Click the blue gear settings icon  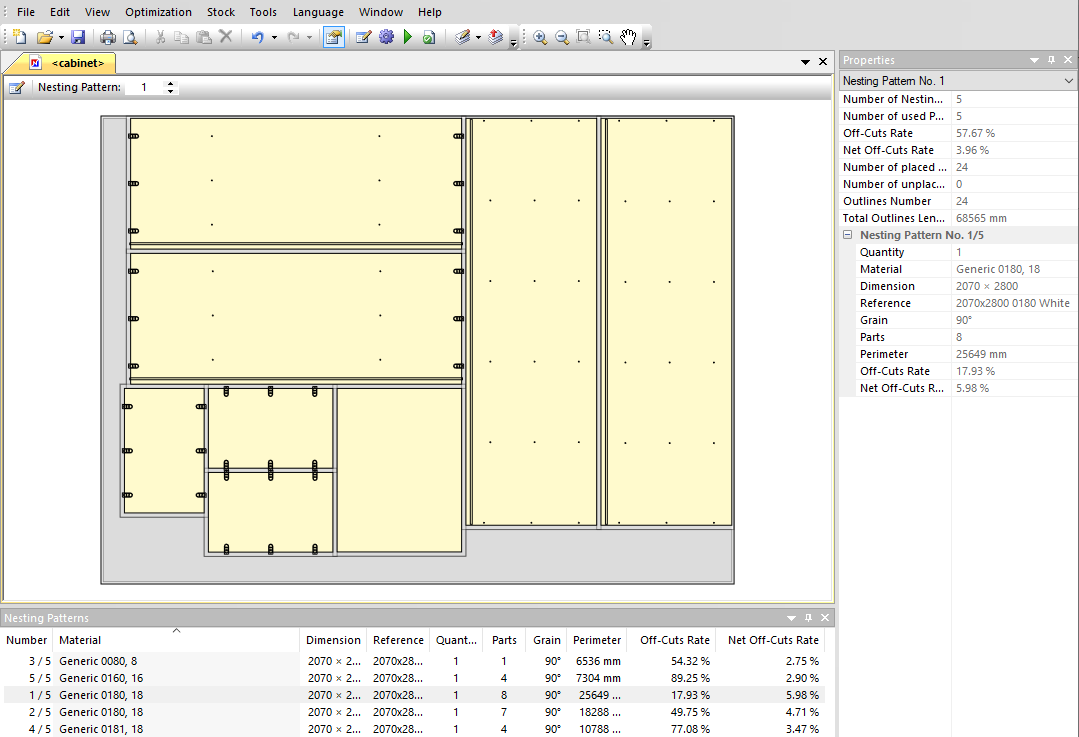pos(387,37)
